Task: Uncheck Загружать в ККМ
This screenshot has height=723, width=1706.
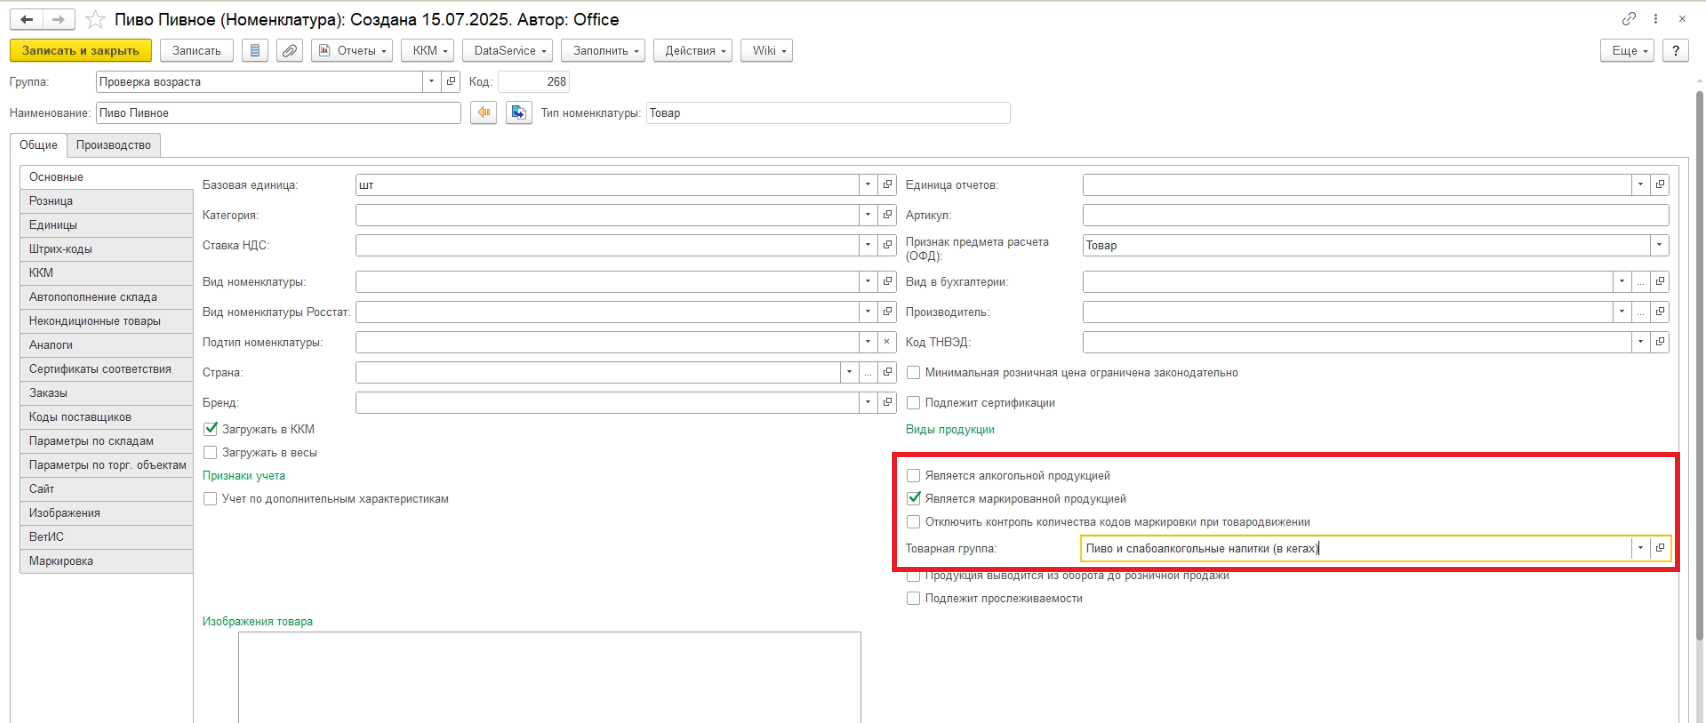Action: coord(210,429)
